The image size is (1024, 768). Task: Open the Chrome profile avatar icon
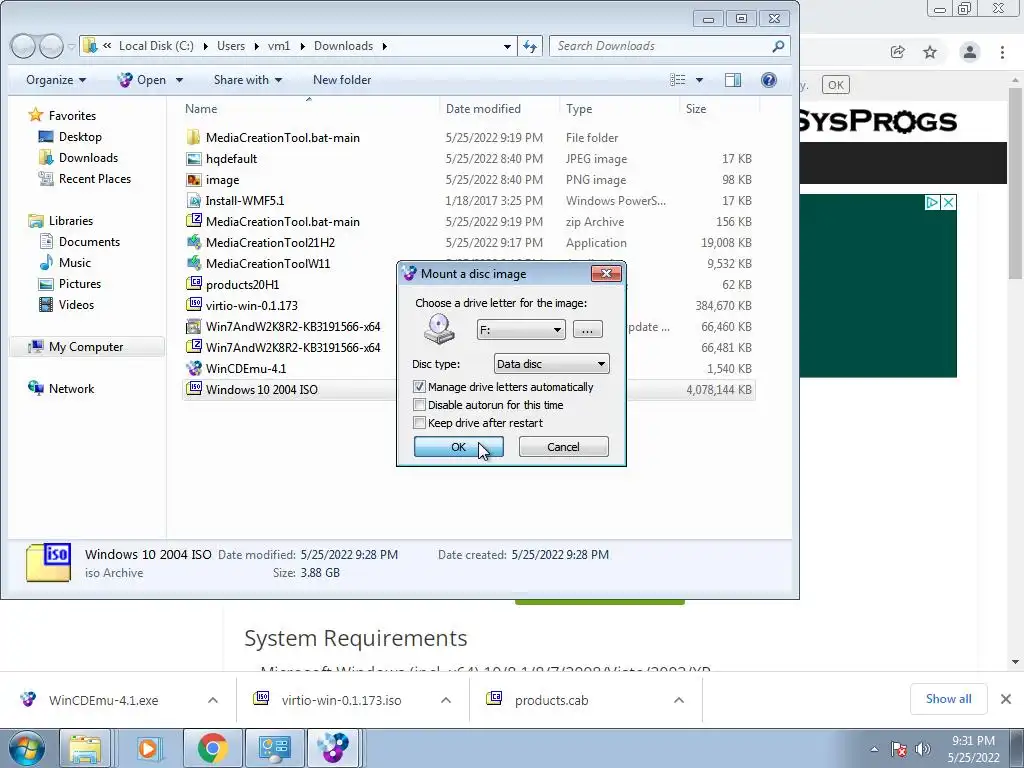970,52
